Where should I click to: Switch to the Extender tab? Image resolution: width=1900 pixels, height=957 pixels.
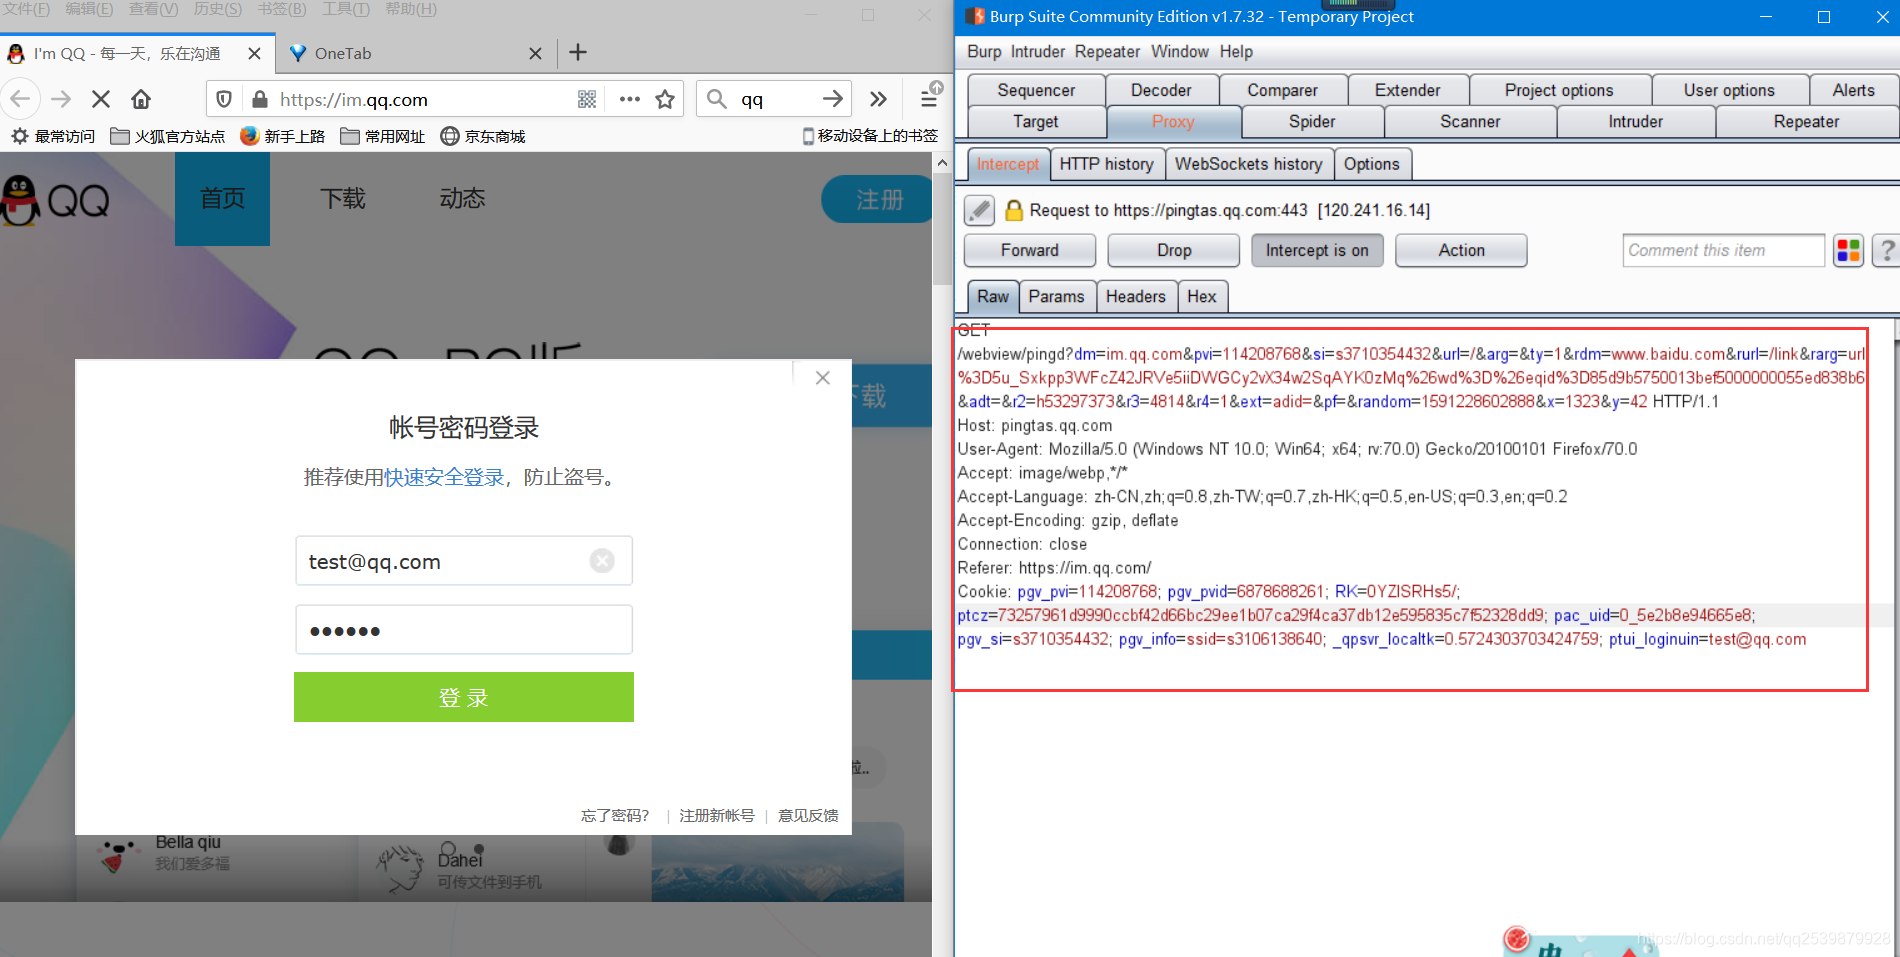1407,90
